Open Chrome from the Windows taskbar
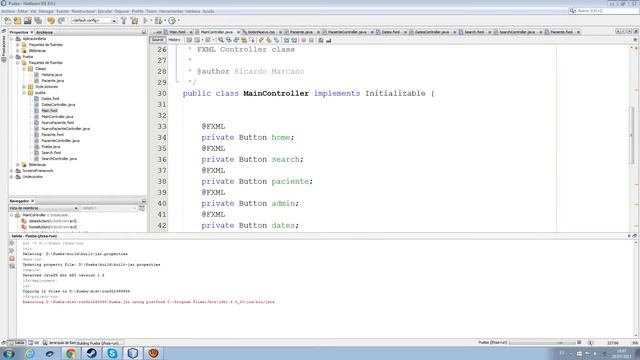 pos(71,353)
